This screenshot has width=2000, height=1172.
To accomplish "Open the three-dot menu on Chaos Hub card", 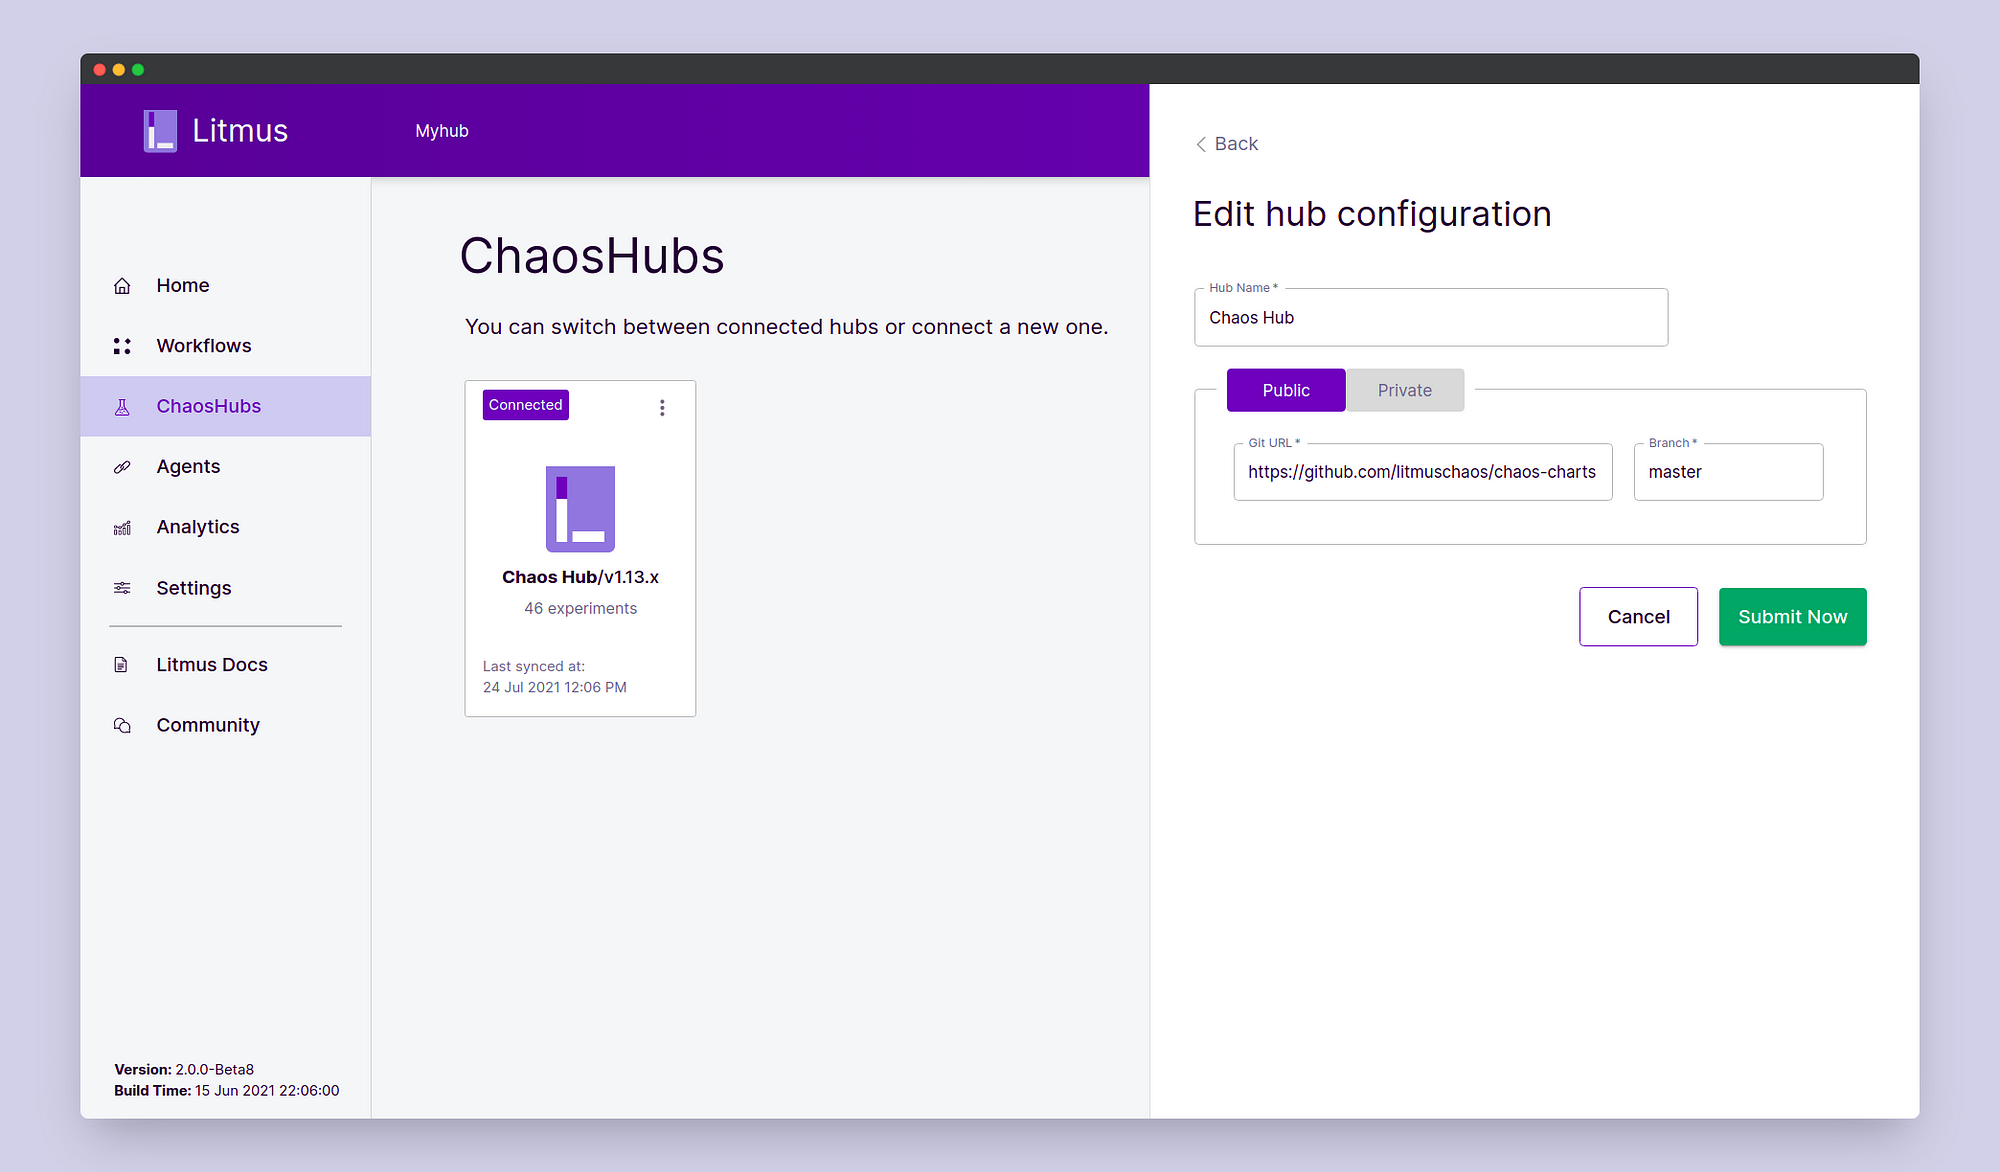I will [662, 408].
